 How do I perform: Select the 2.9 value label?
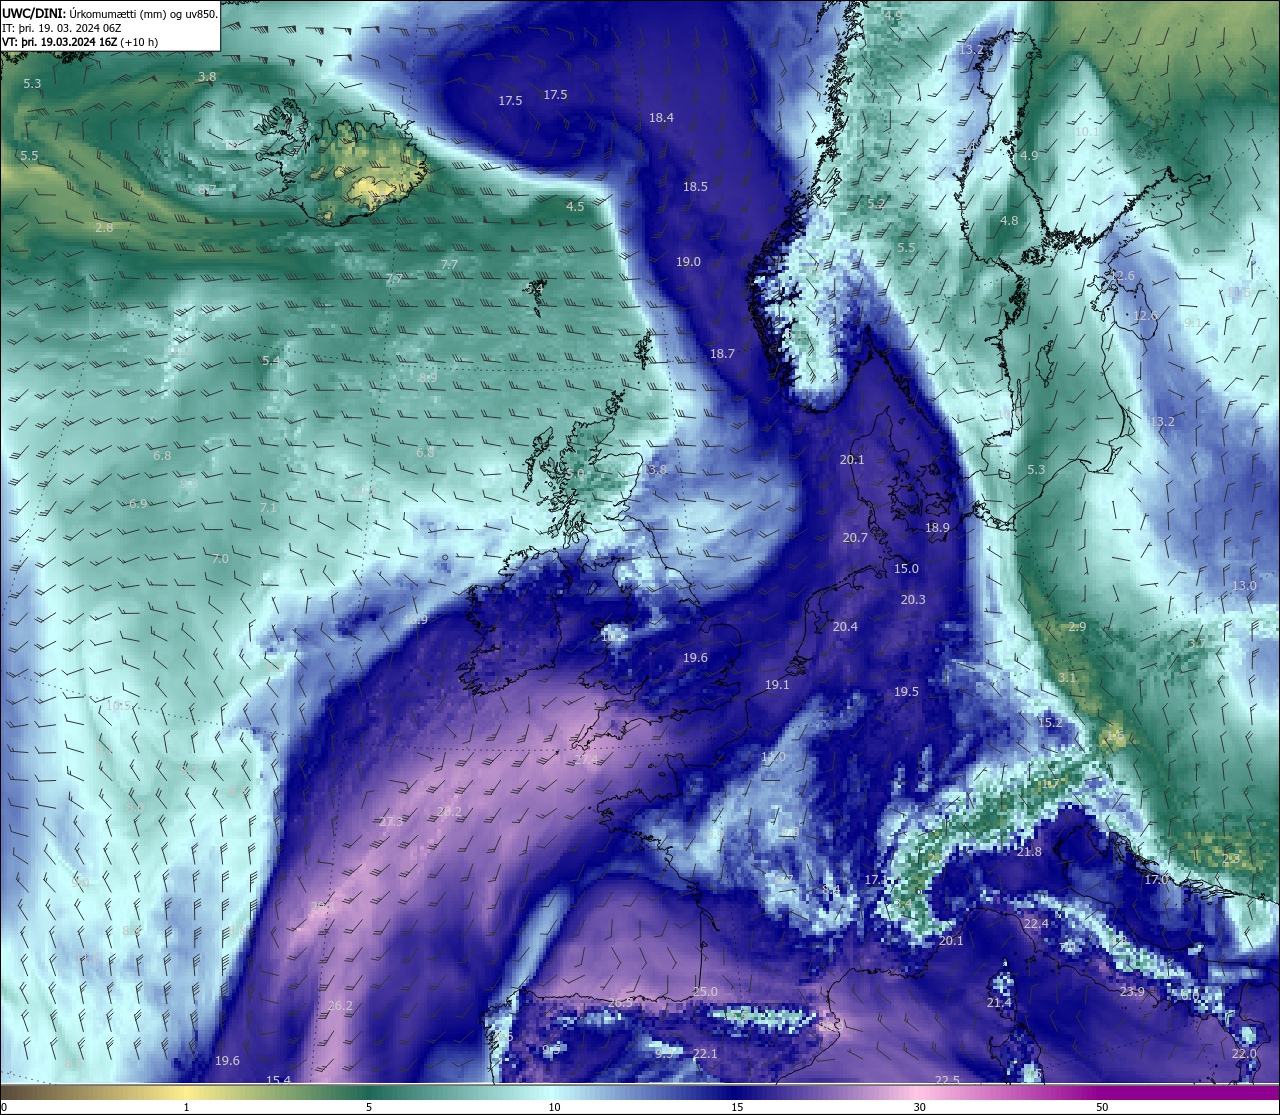1077,626
